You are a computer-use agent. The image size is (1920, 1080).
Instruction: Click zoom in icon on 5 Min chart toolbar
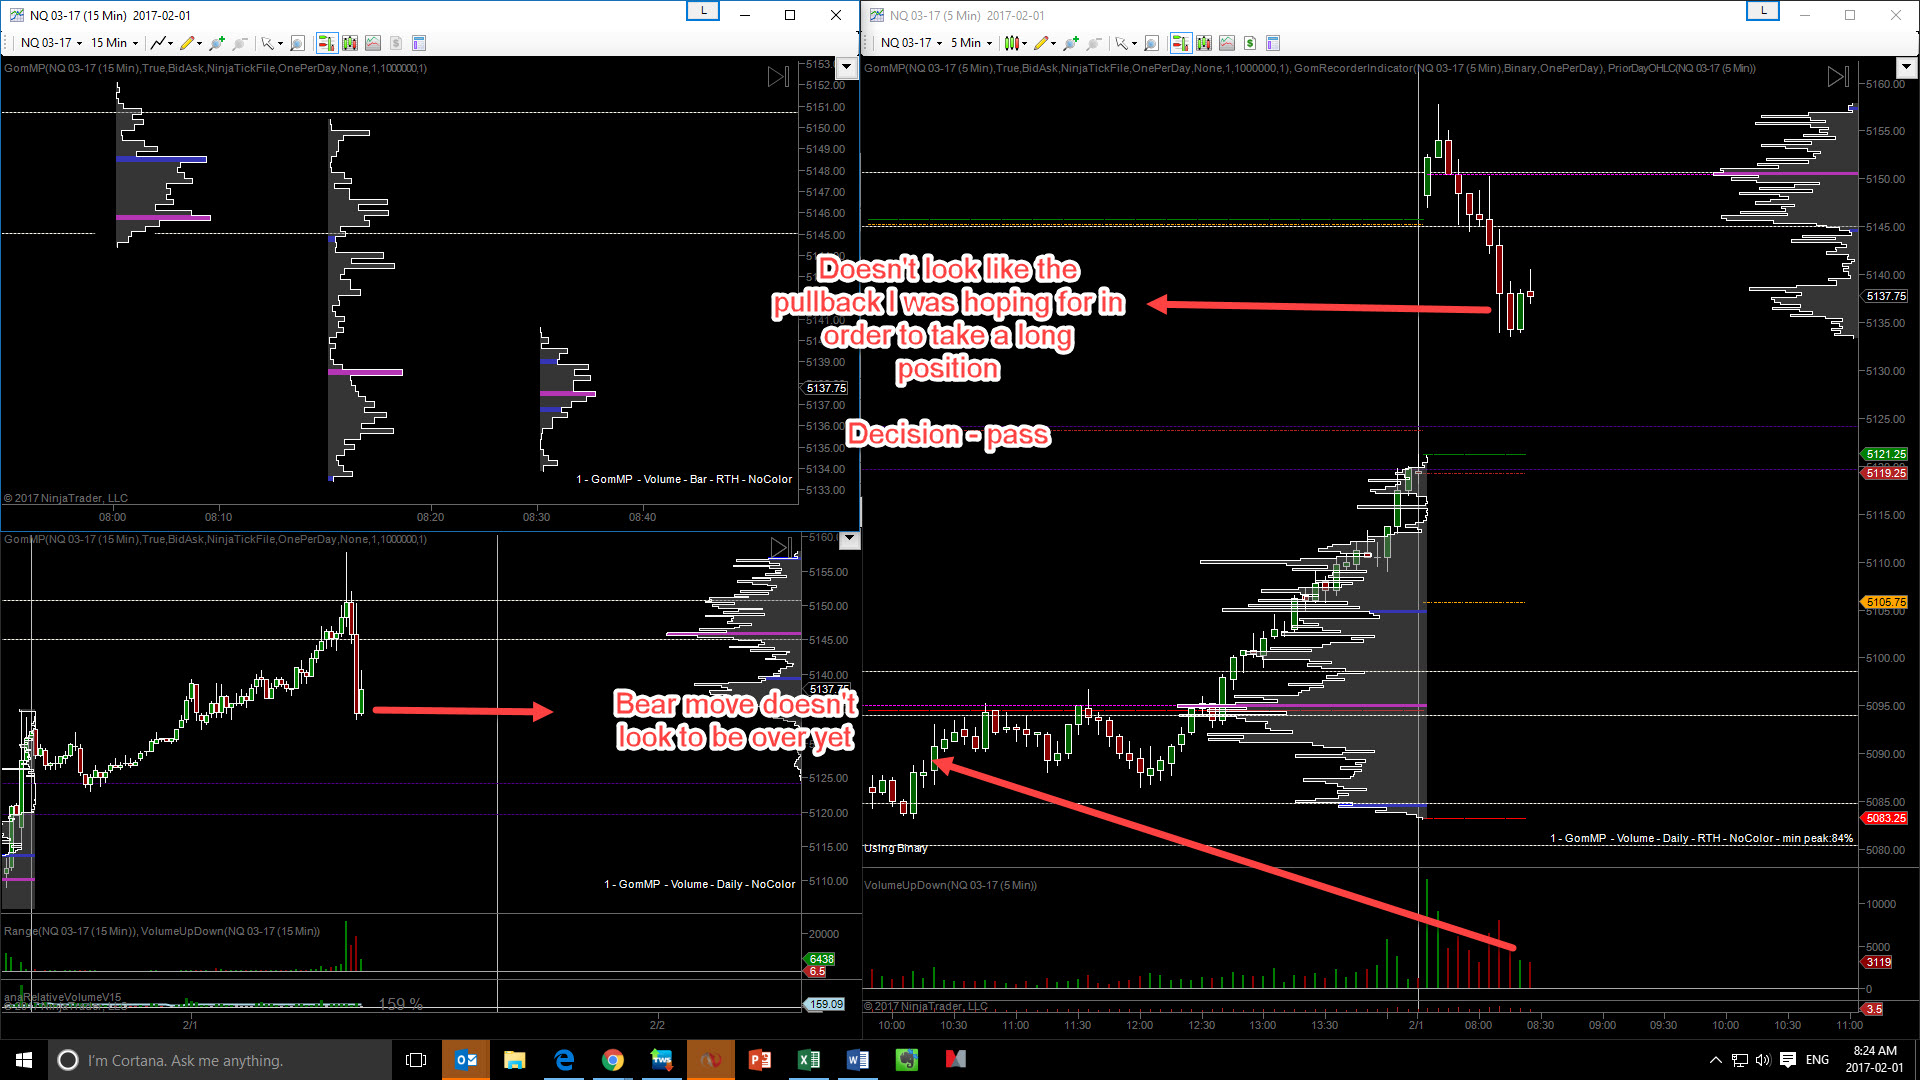coord(1071,43)
